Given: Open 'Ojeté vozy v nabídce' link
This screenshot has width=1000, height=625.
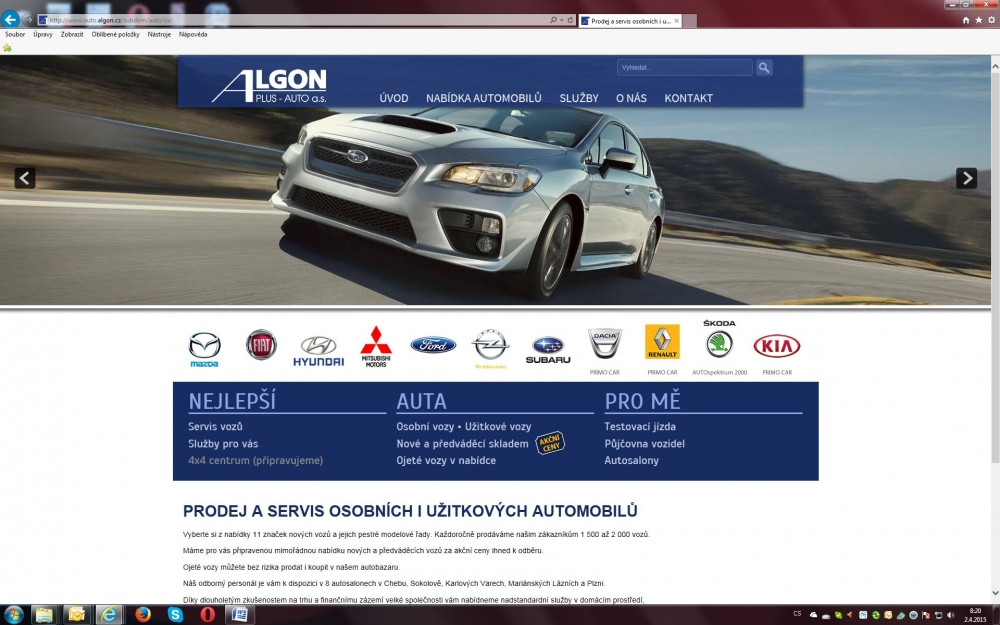Looking at the screenshot, I should point(446,460).
